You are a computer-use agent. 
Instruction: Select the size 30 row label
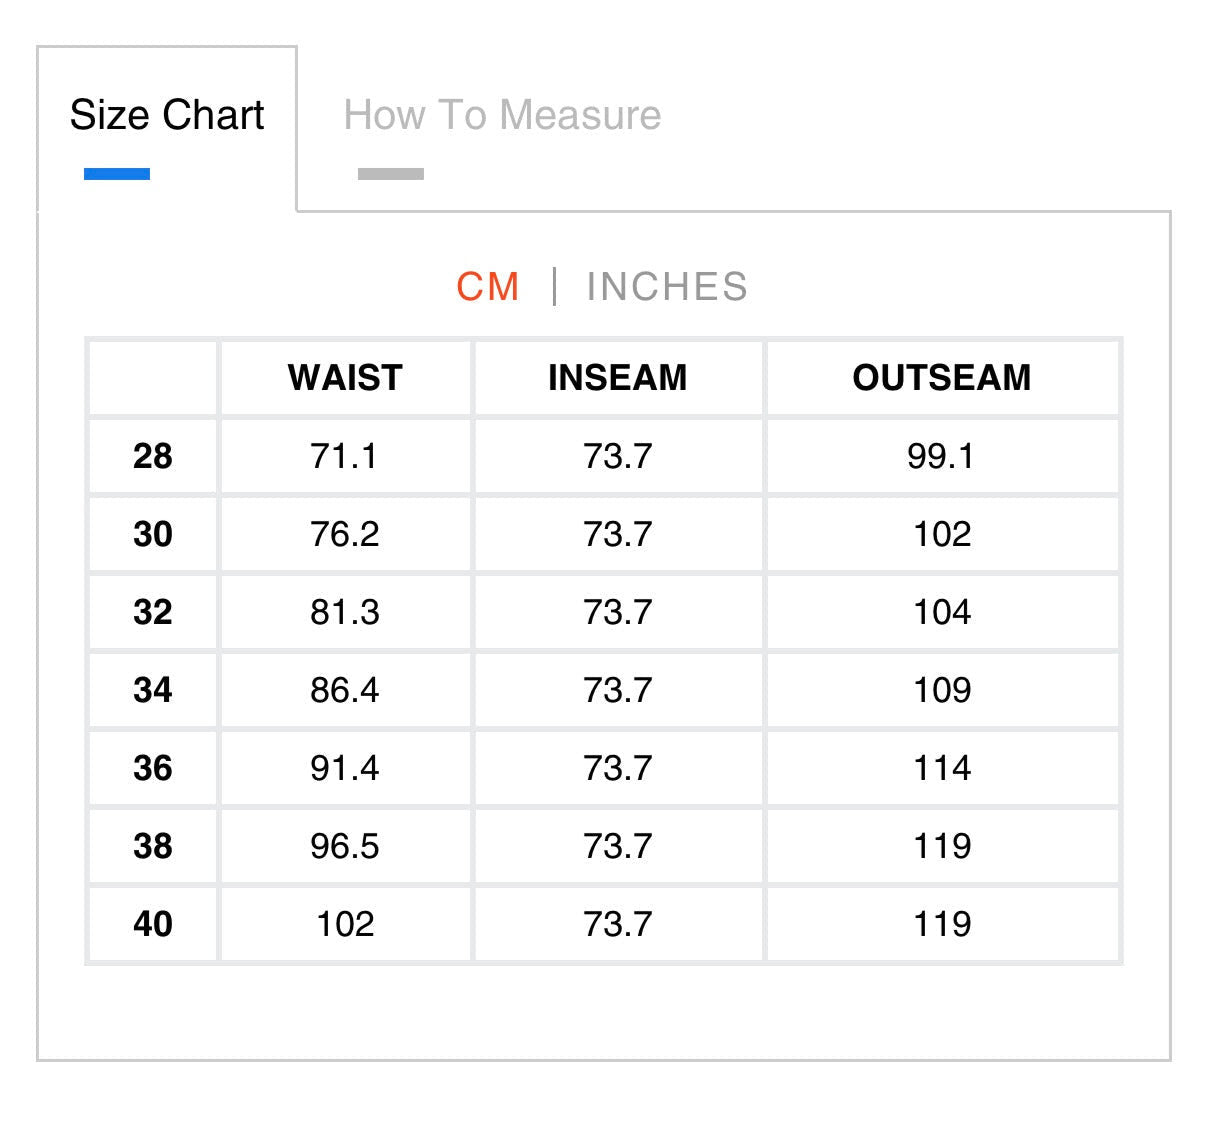coord(153,534)
